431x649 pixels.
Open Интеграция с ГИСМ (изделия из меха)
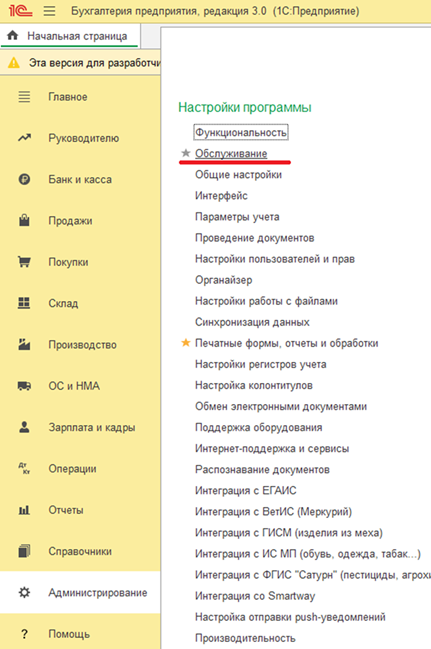289,533
